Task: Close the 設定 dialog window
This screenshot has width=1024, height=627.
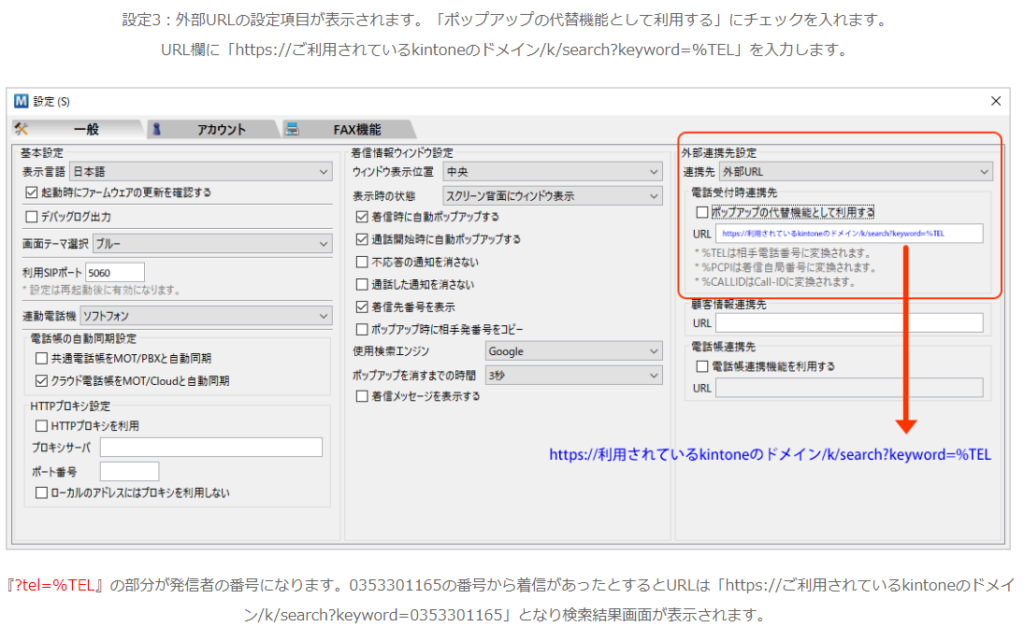Action: click(x=995, y=101)
